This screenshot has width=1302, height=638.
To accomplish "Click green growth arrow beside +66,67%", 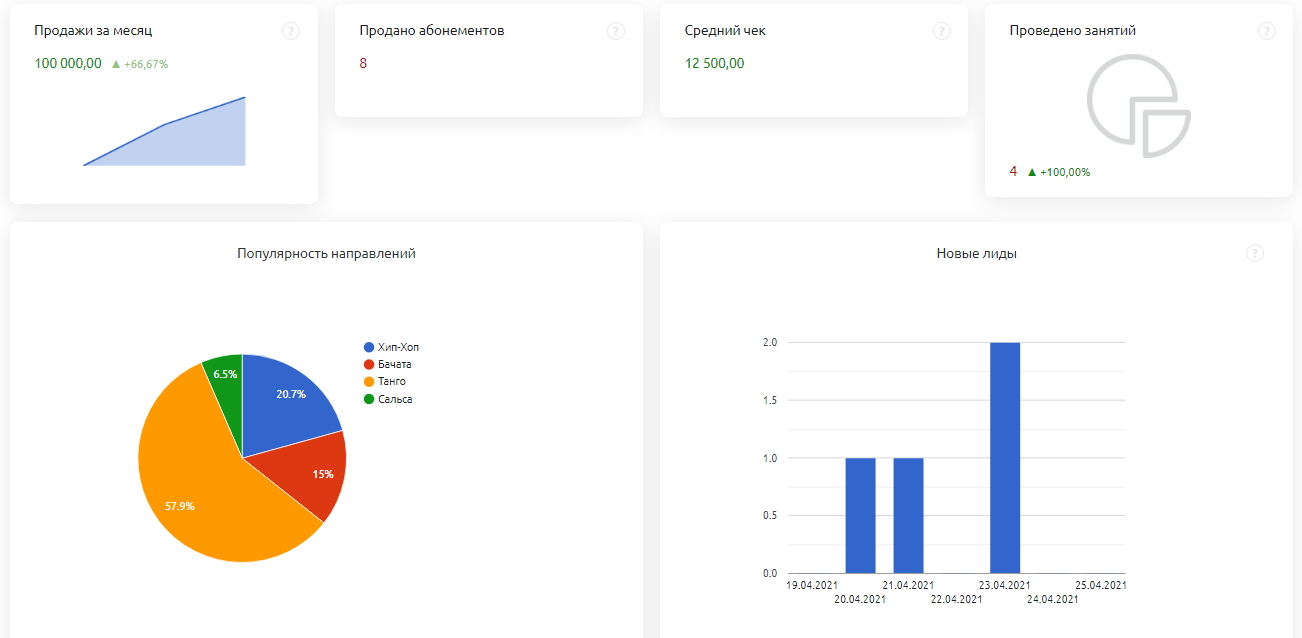I will pos(116,64).
